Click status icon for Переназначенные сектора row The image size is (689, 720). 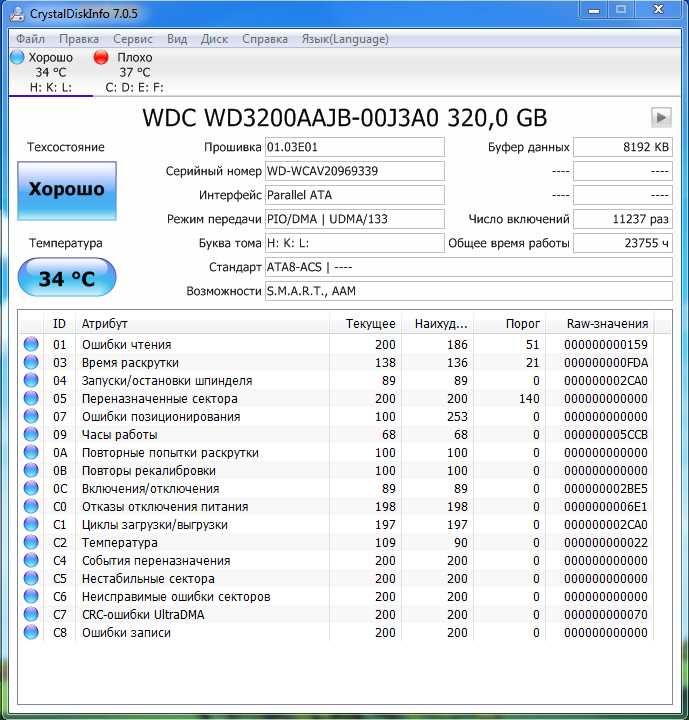(x=31, y=398)
